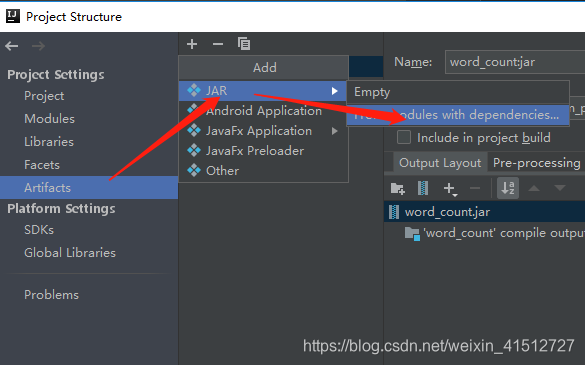Click the create archive icon in Output Layout
Screen dimensions: 585x365
(423, 188)
